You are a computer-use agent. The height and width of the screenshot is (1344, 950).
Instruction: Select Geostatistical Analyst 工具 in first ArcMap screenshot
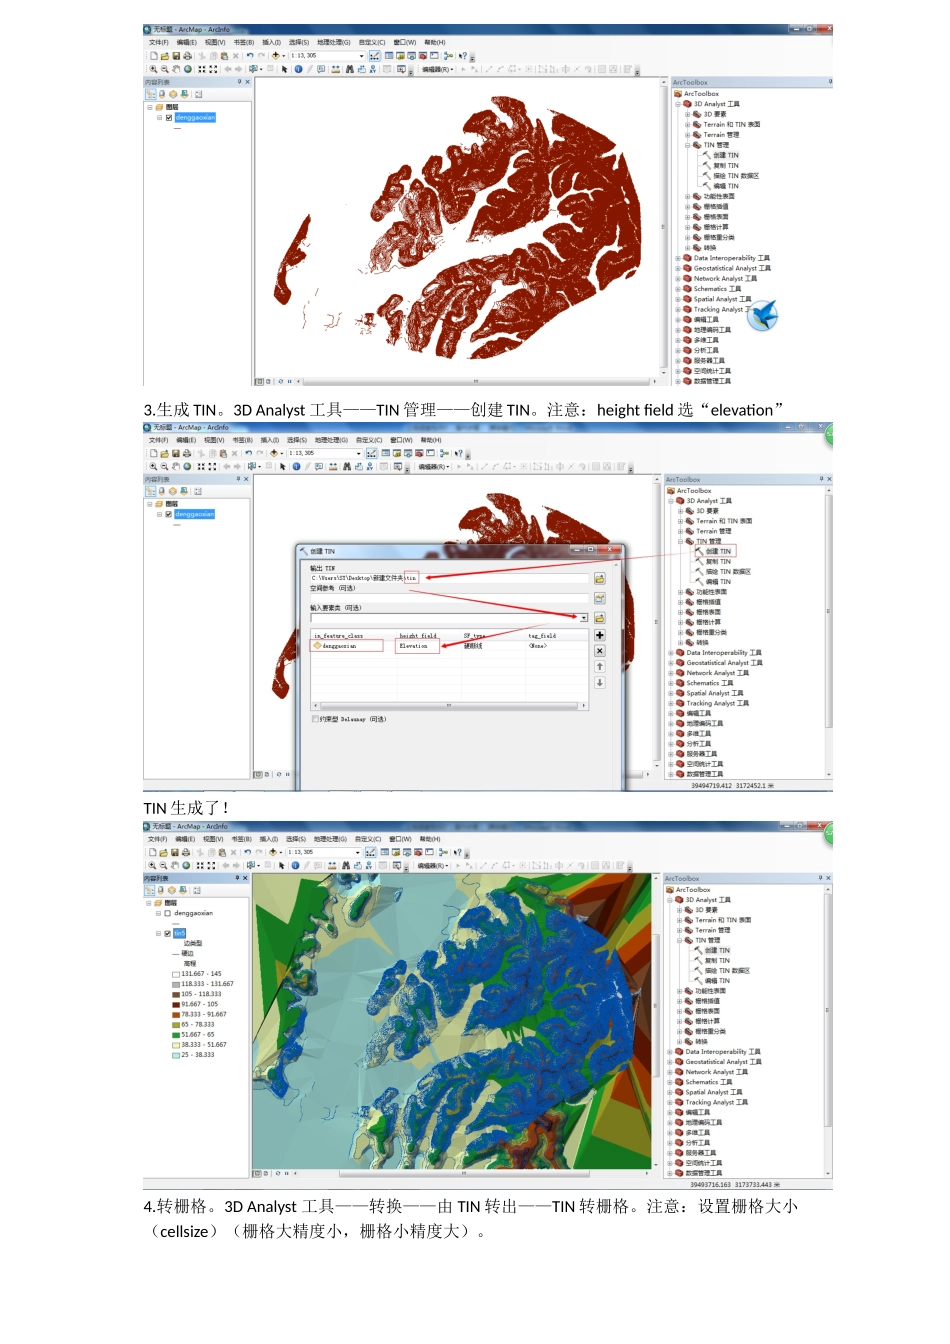(x=732, y=268)
